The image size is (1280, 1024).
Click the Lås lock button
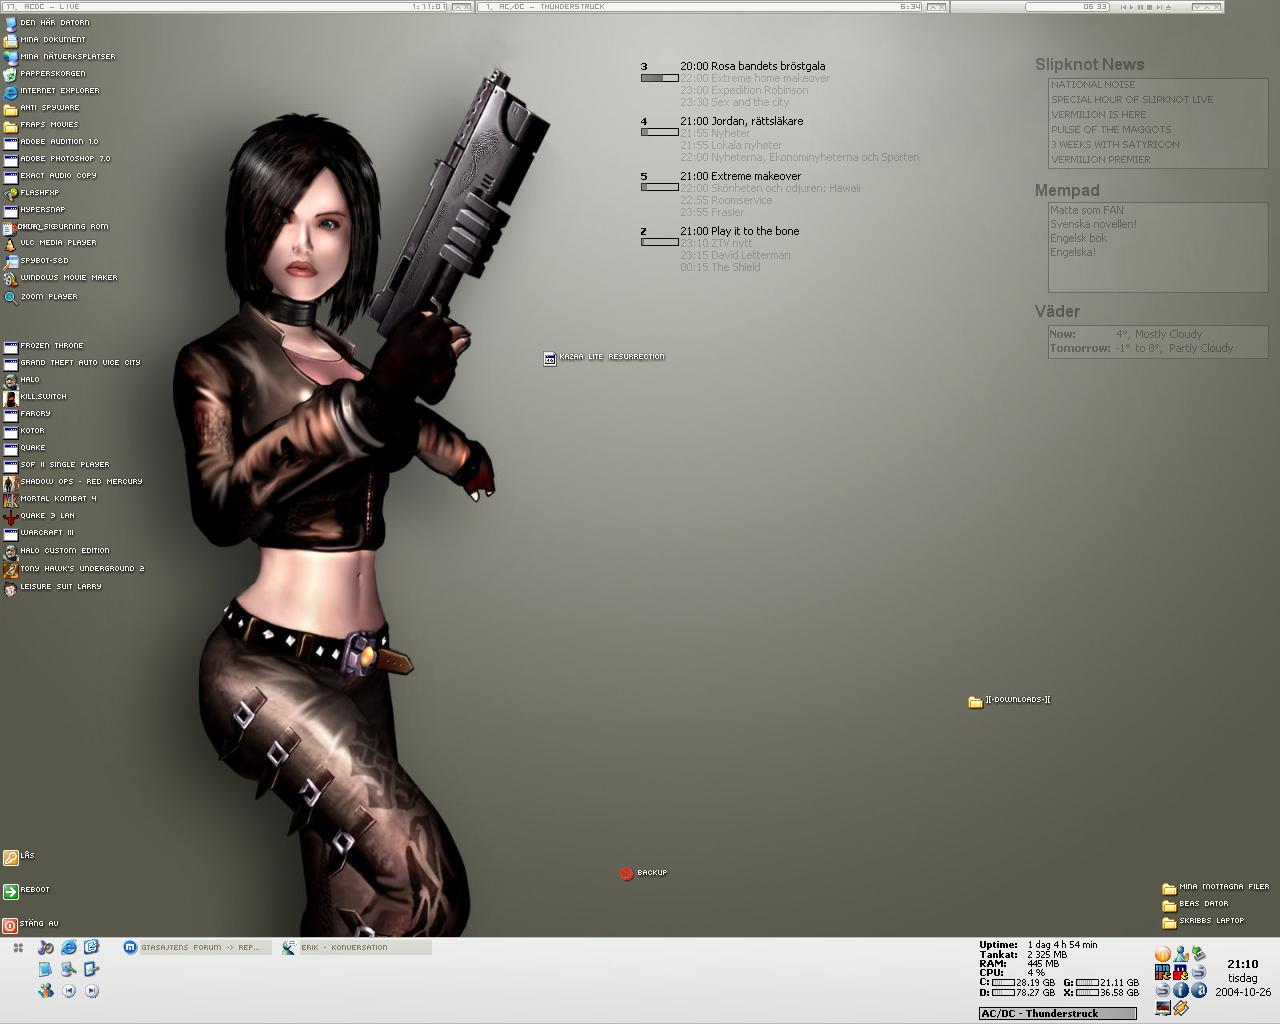pyautogui.click(x=18, y=857)
